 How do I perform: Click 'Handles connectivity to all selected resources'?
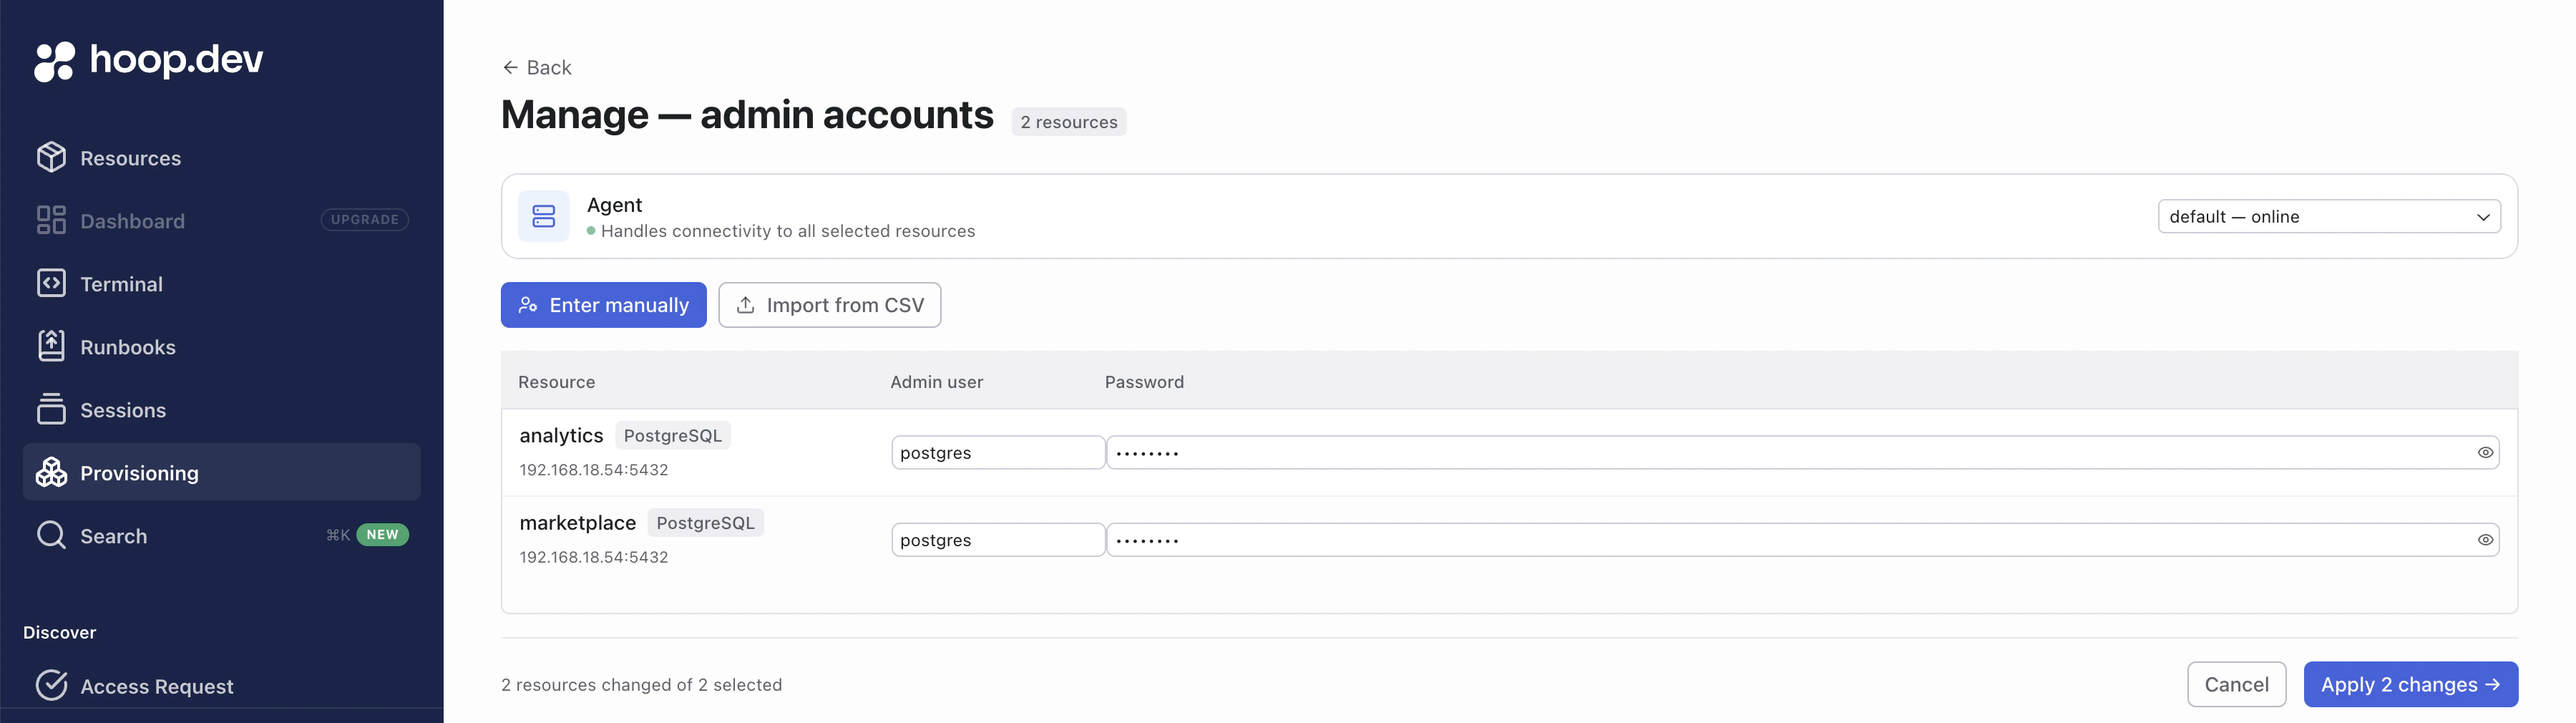click(x=788, y=231)
